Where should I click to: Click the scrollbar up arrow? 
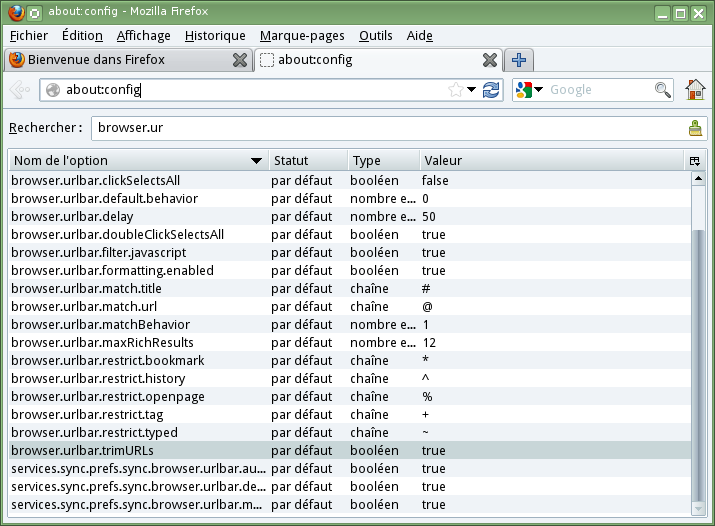(698, 179)
